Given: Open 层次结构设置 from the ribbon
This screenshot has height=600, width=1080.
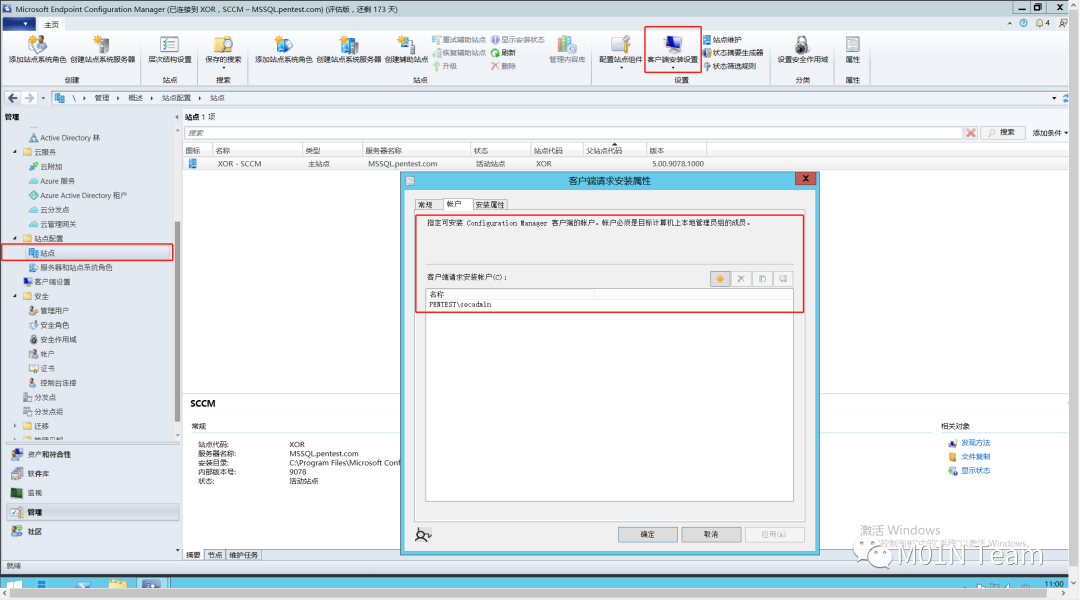Looking at the screenshot, I should 169,49.
